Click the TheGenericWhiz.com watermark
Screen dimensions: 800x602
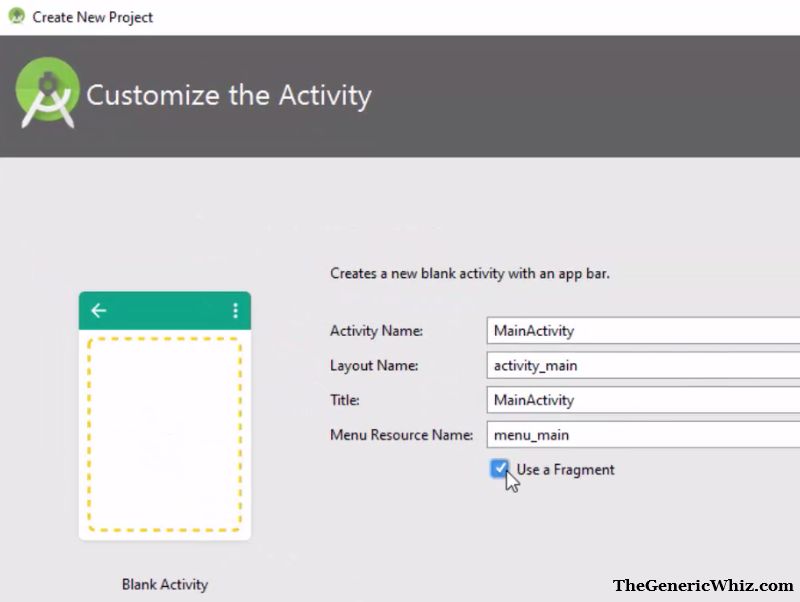click(x=703, y=585)
